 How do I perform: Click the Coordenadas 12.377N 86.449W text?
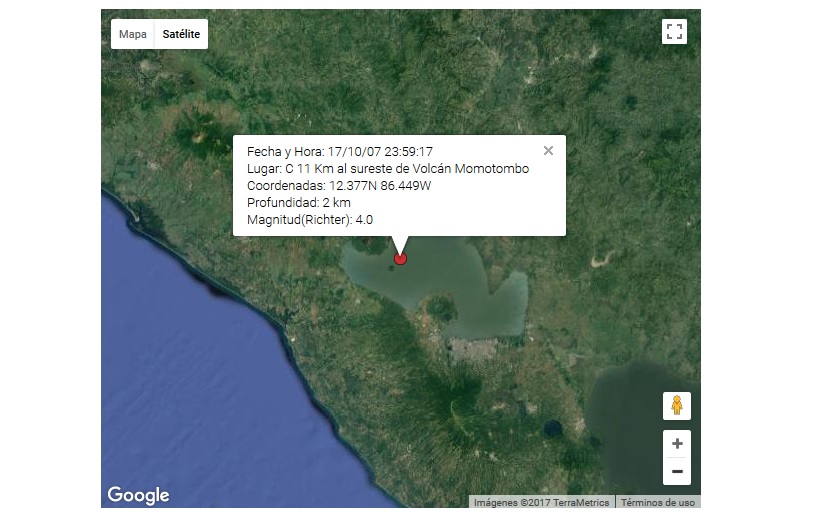click(x=338, y=185)
